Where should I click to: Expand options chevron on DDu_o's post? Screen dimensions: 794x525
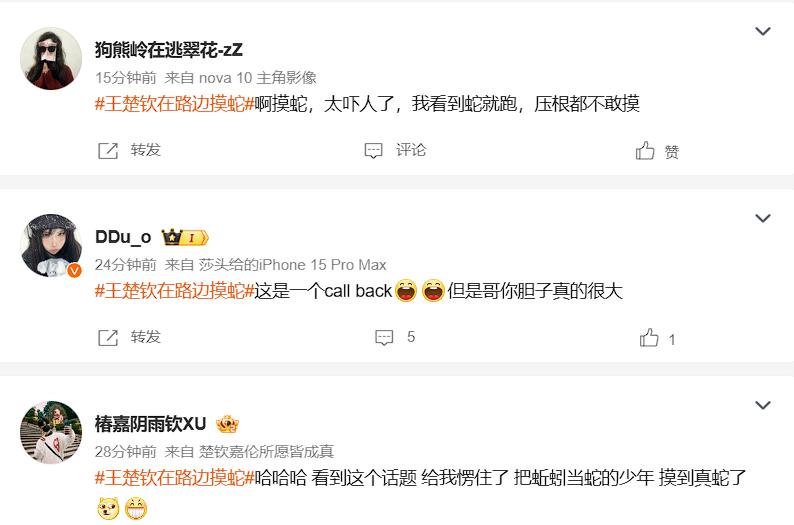click(x=763, y=218)
